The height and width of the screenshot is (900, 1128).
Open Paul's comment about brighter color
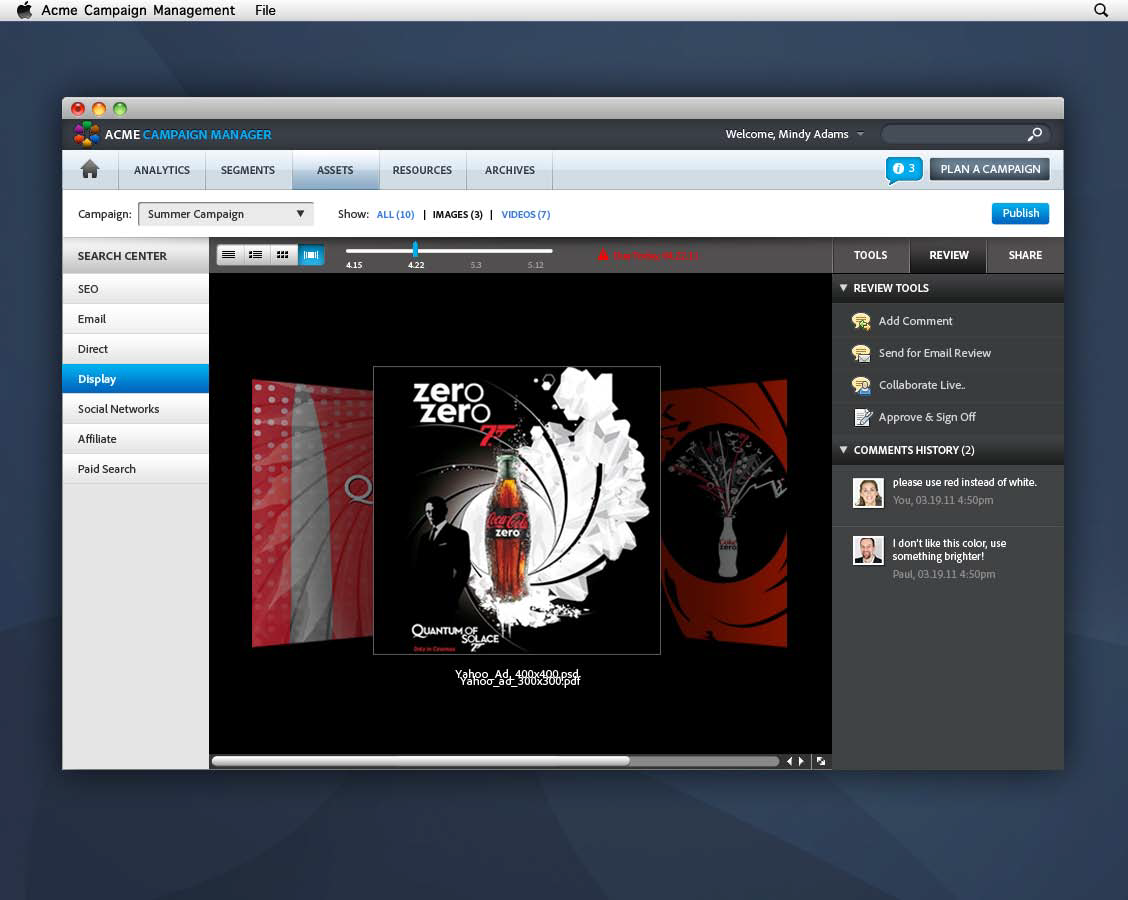point(950,550)
